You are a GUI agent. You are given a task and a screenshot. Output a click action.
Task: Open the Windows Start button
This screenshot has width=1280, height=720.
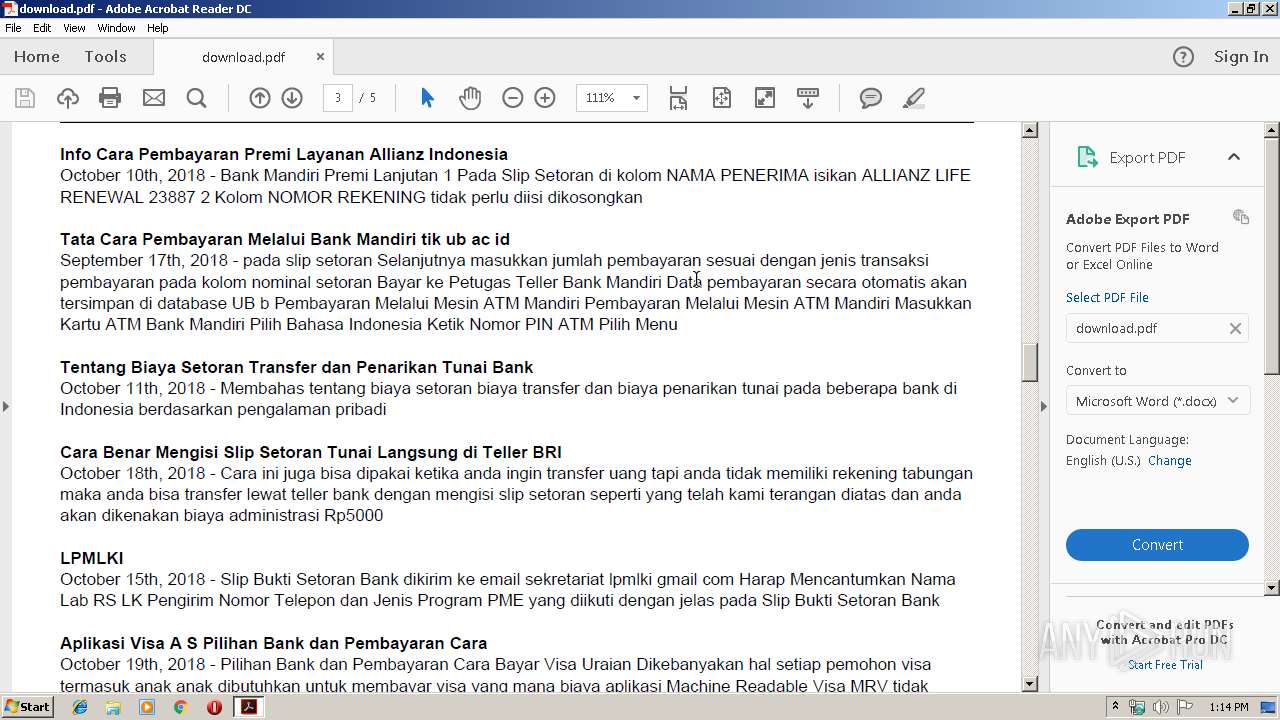[x=27, y=707]
